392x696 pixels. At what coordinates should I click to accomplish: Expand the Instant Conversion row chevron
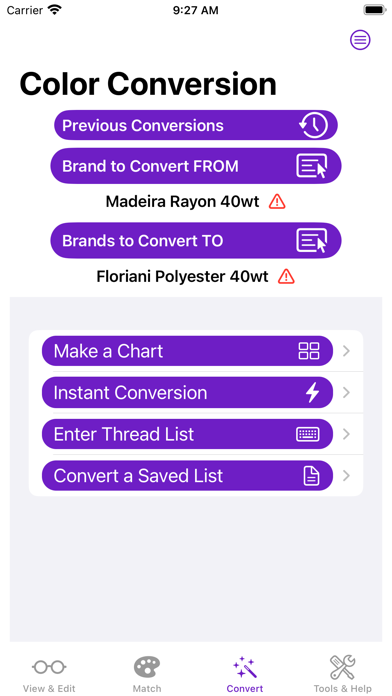[346, 393]
